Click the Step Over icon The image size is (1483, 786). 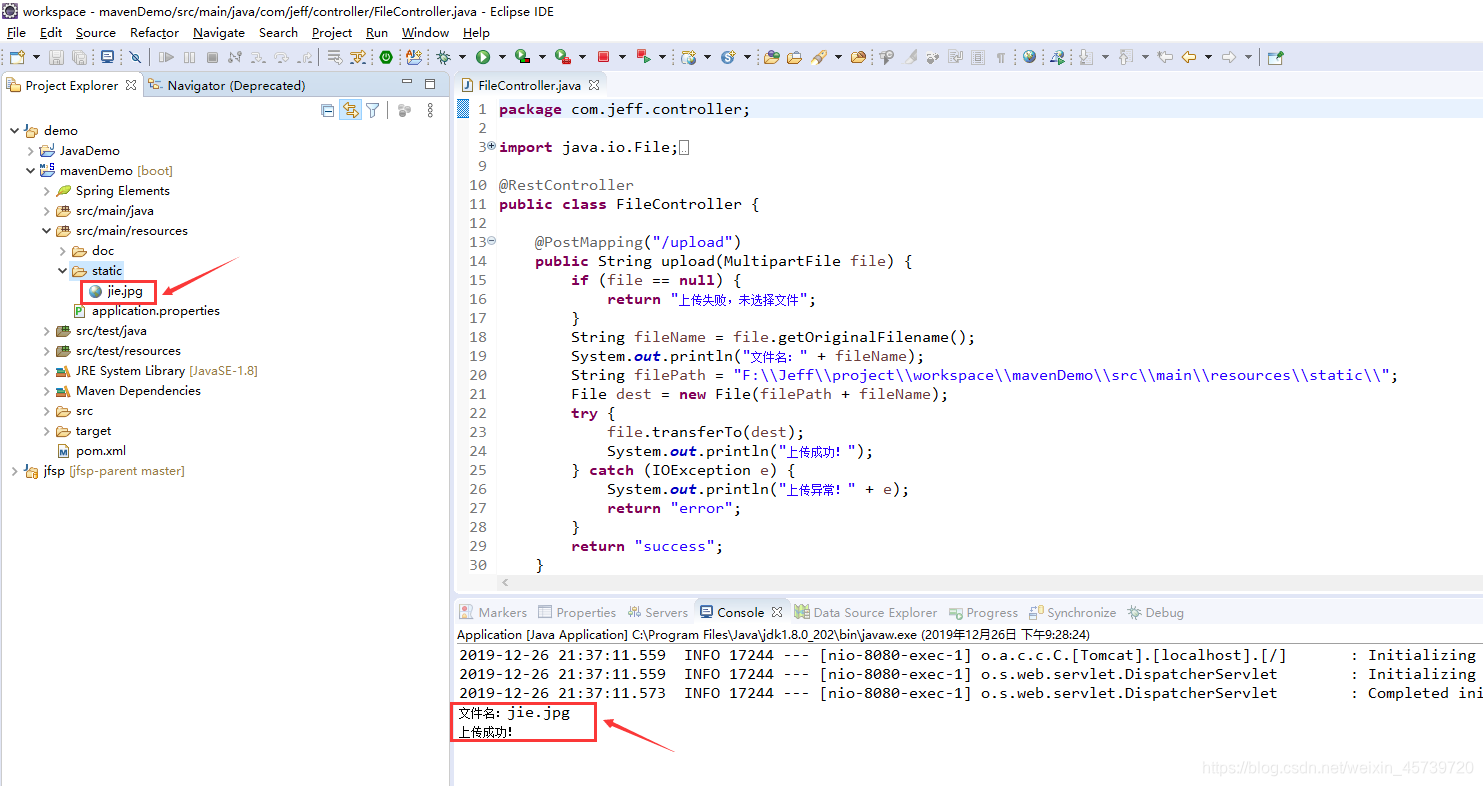(x=281, y=57)
